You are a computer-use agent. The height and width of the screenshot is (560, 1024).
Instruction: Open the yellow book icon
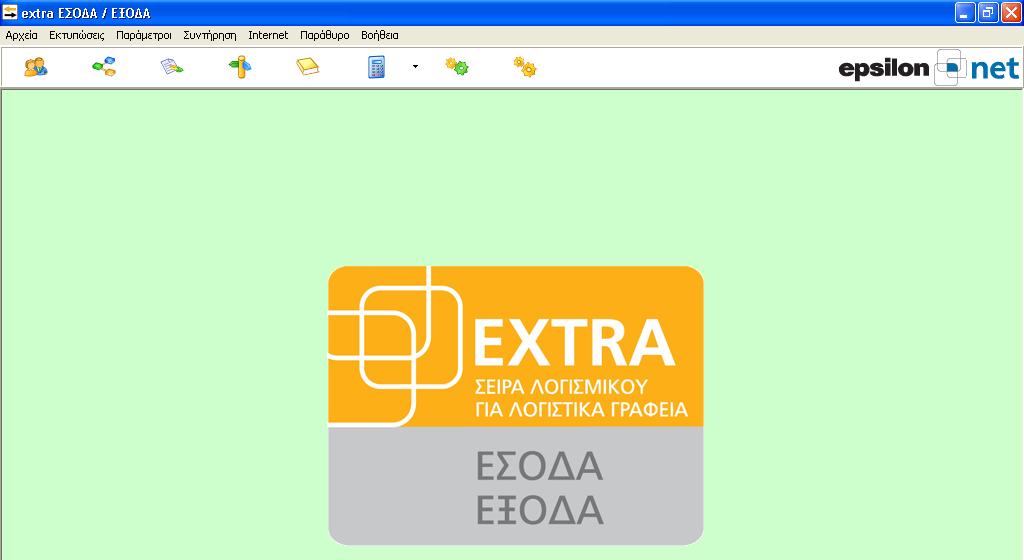pyautogui.click(x=308, y=67)
